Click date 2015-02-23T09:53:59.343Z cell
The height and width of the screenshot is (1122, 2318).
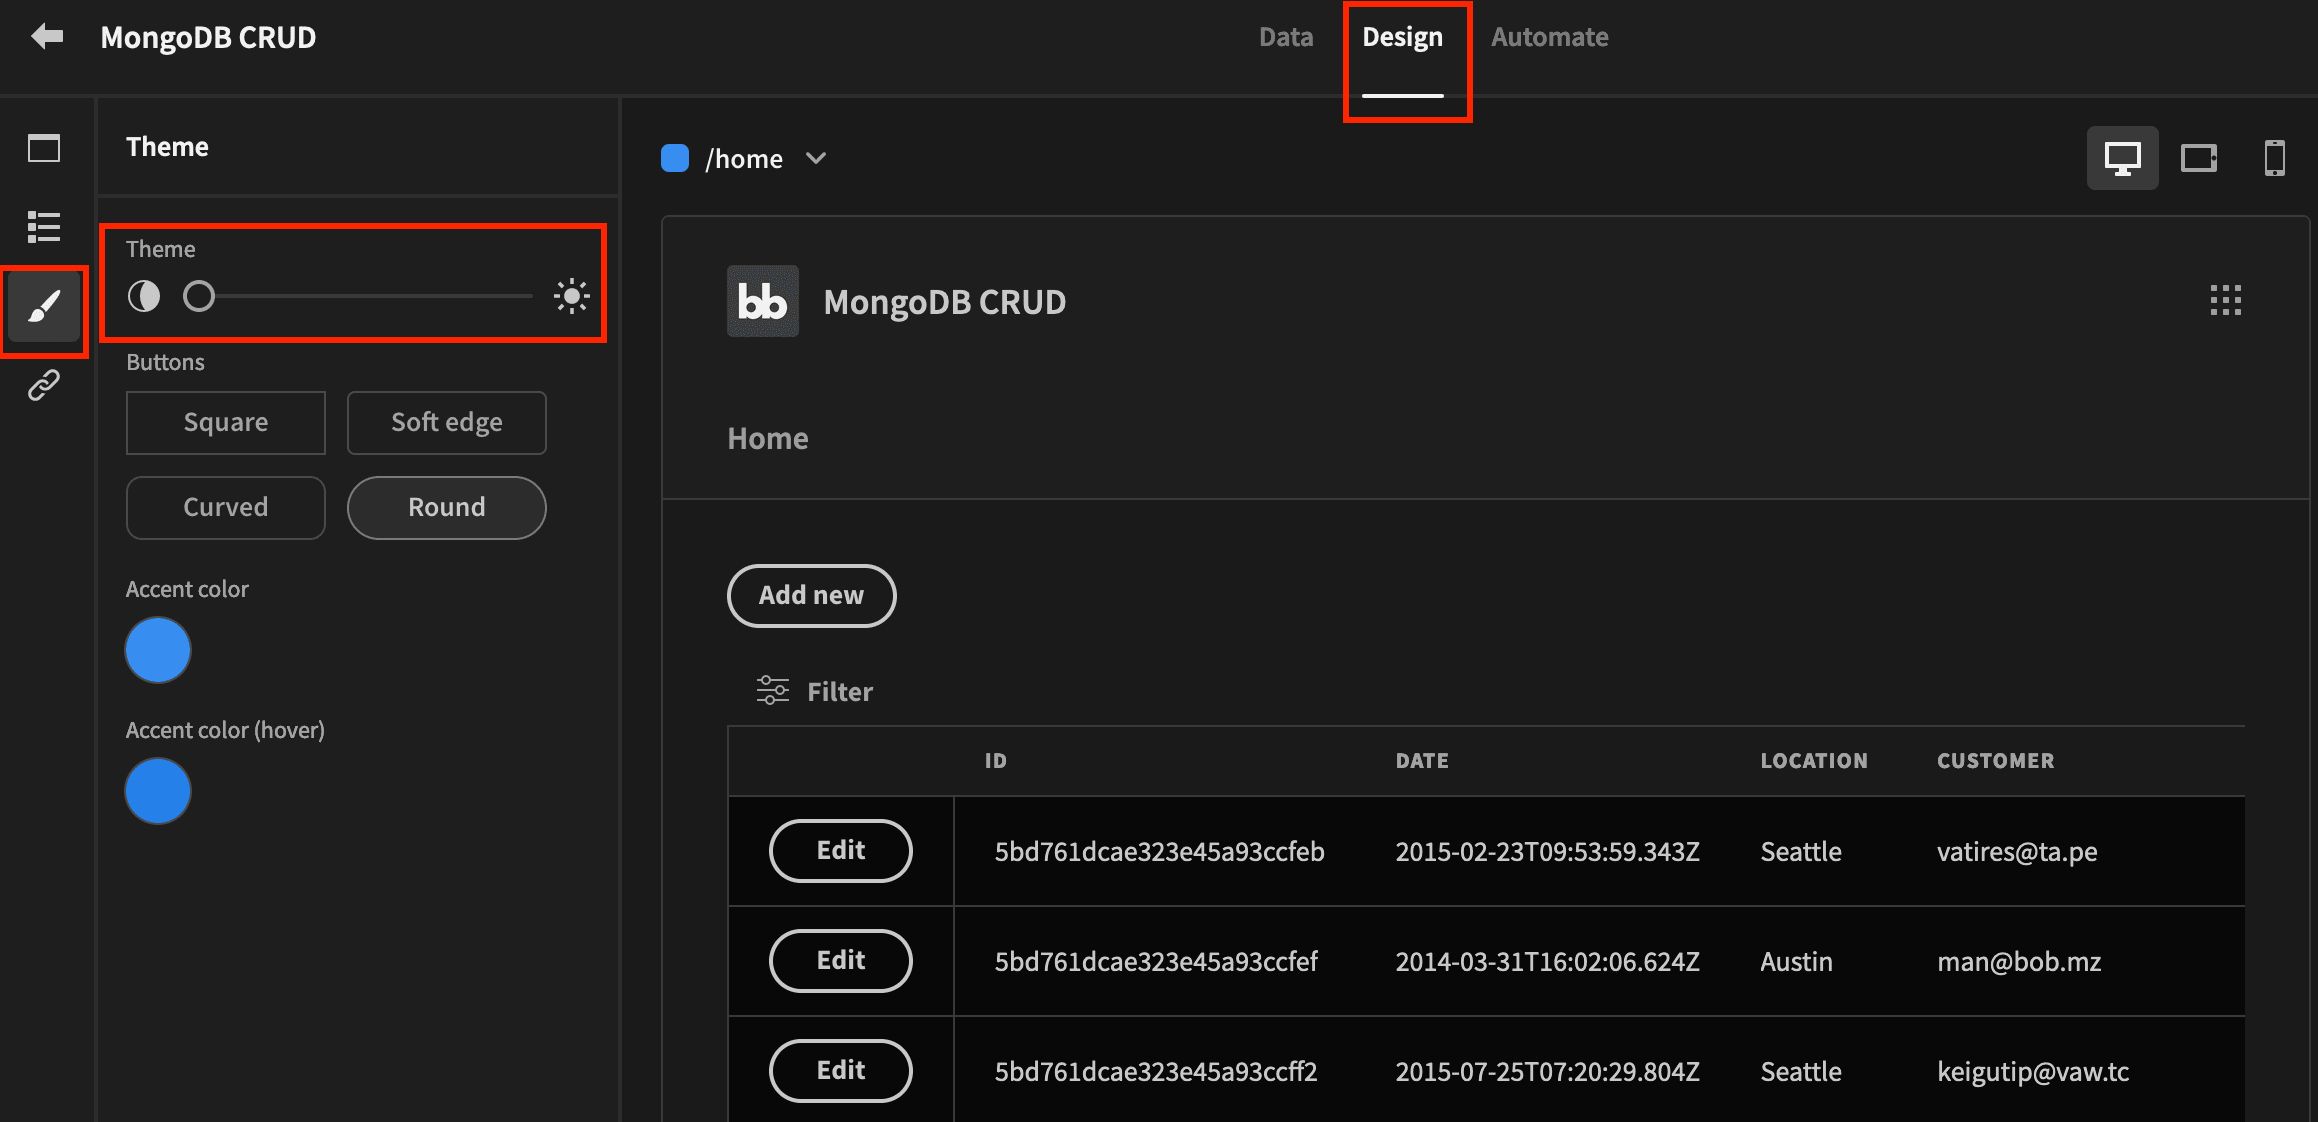point(1547,851)
